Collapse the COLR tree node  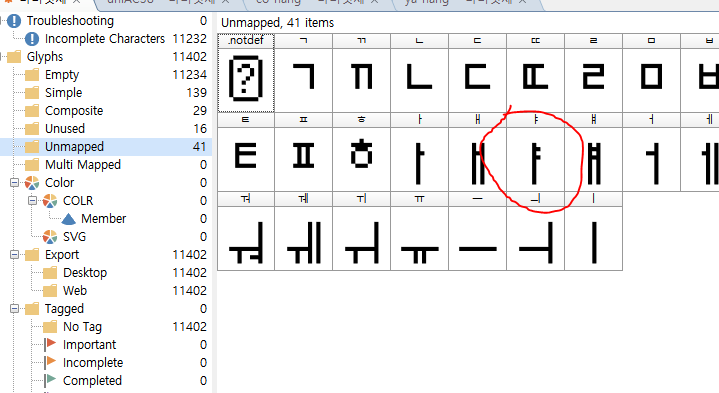[33, 200]
